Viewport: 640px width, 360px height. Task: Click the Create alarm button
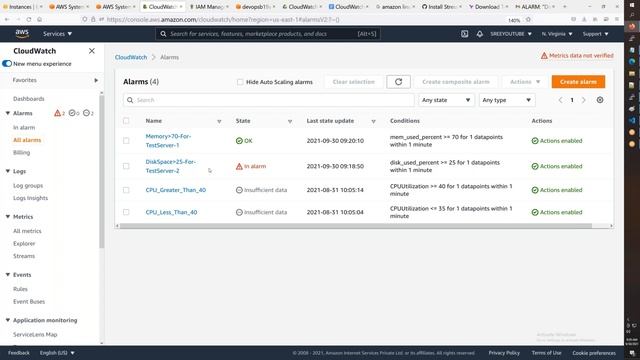click(578, 82)
